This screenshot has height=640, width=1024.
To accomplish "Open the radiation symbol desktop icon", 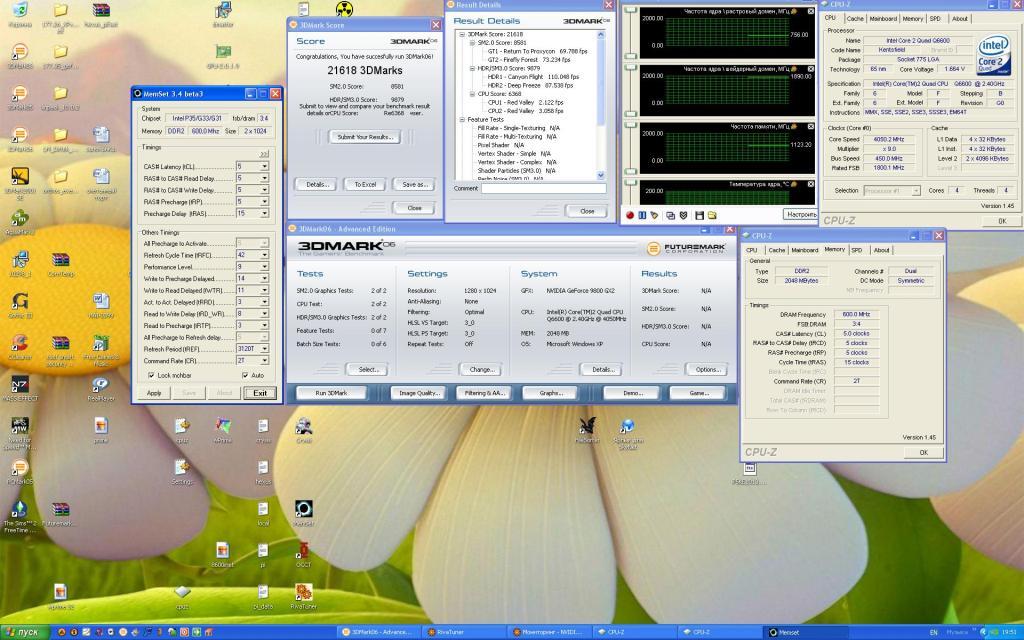I will (x=344, y=9).
